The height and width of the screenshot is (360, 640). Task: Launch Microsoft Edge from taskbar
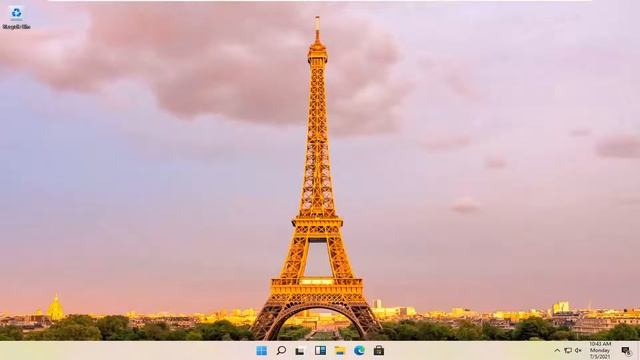[359, 351]
